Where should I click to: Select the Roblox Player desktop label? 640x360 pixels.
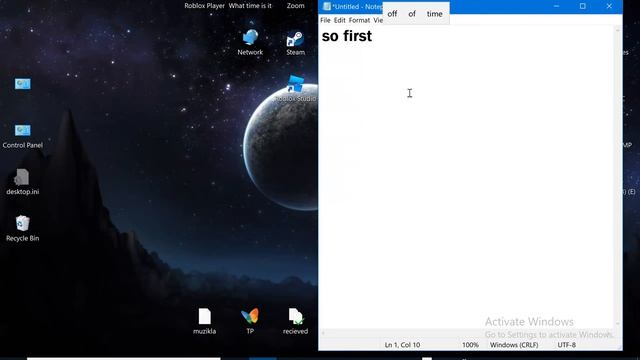coord(204,6)
